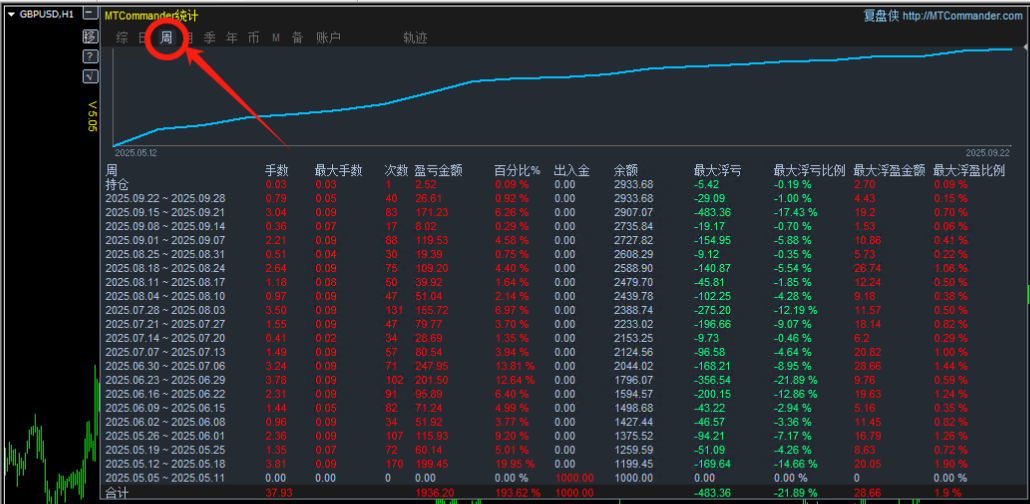Open the M magic number tab
Image resolution: width=1030 pixels, height=504 pixels.
pyautogui.click(x=276, y=38)
